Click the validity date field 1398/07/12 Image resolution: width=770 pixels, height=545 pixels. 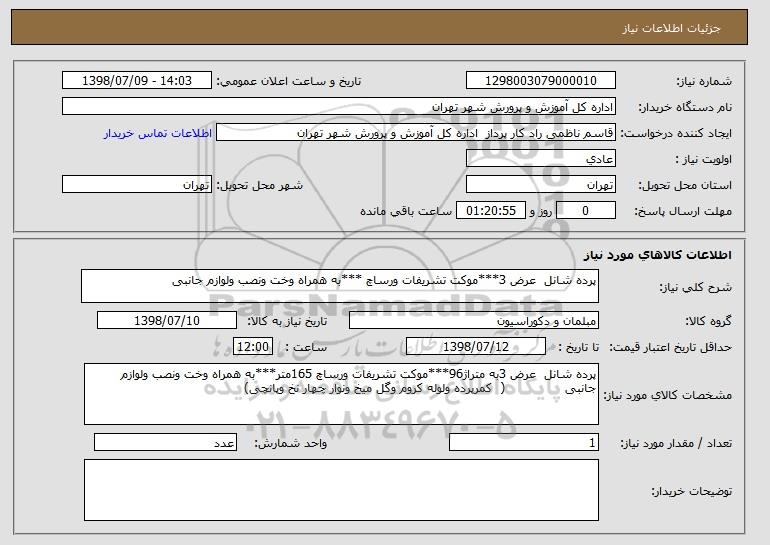pos(476,347)
